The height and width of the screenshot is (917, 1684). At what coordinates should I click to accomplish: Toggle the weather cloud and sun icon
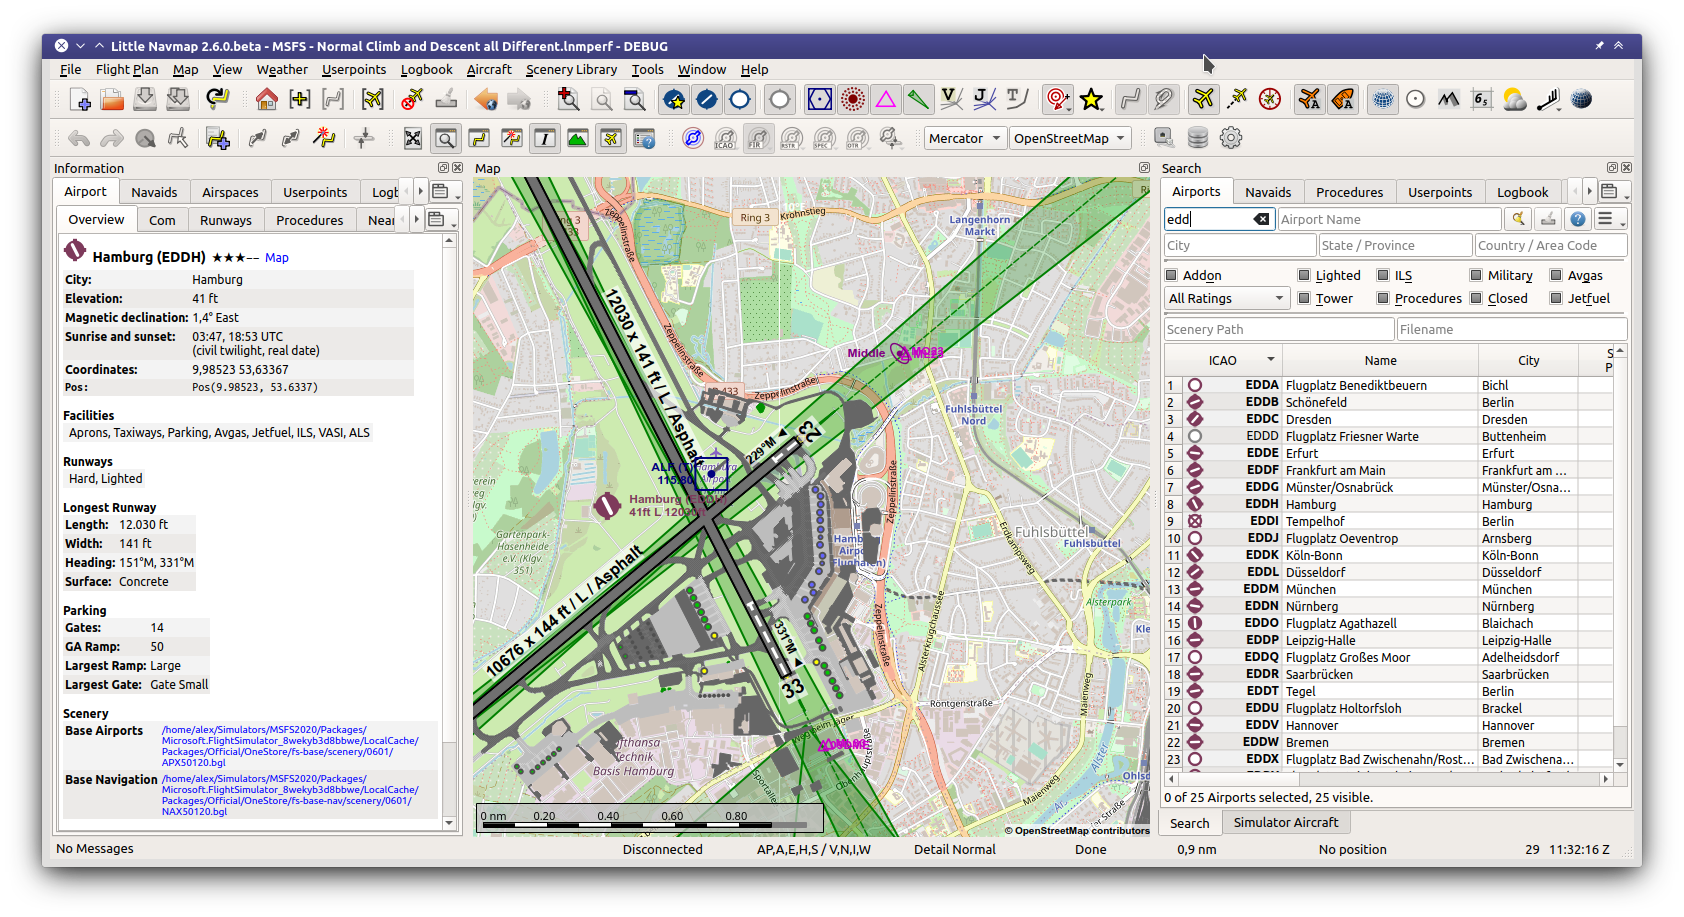tap(1515, 99)
